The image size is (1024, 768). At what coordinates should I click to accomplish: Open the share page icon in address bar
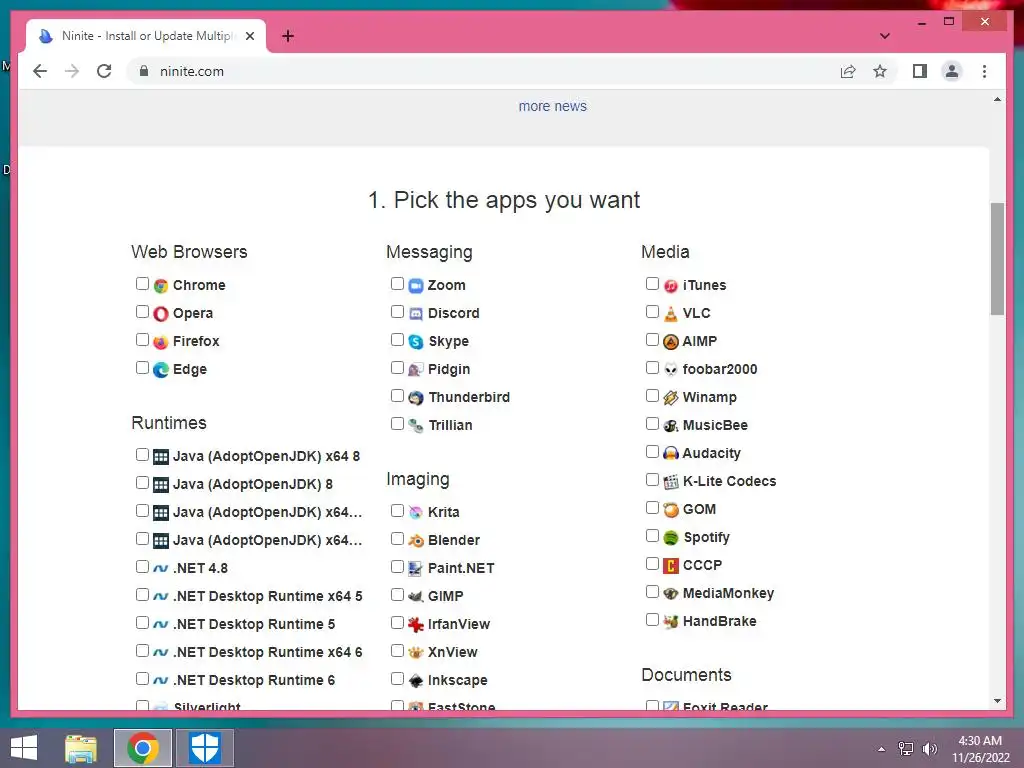[x=848, y=71]
